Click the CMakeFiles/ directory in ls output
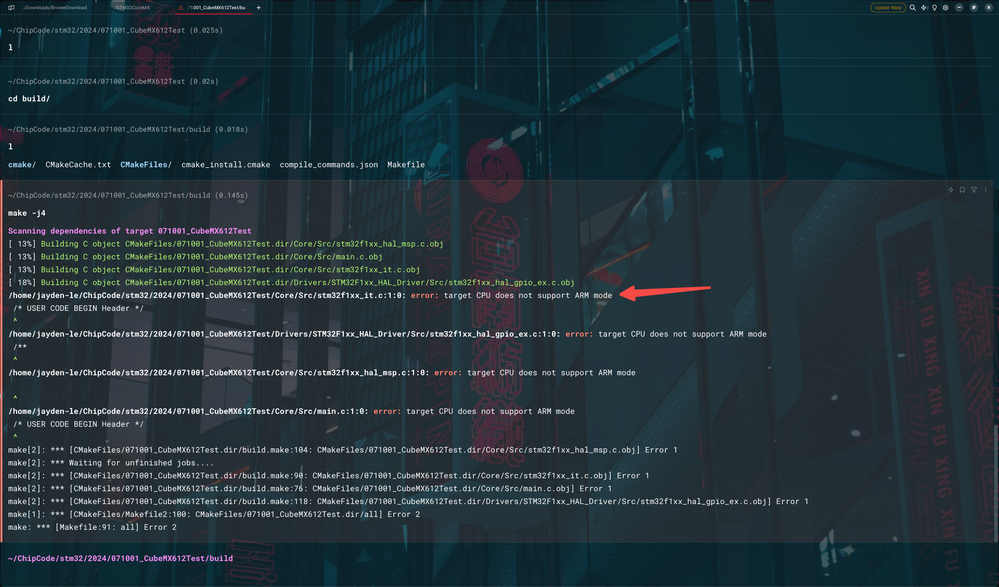This screenshot has height=587, width=999. pos(146,164)
